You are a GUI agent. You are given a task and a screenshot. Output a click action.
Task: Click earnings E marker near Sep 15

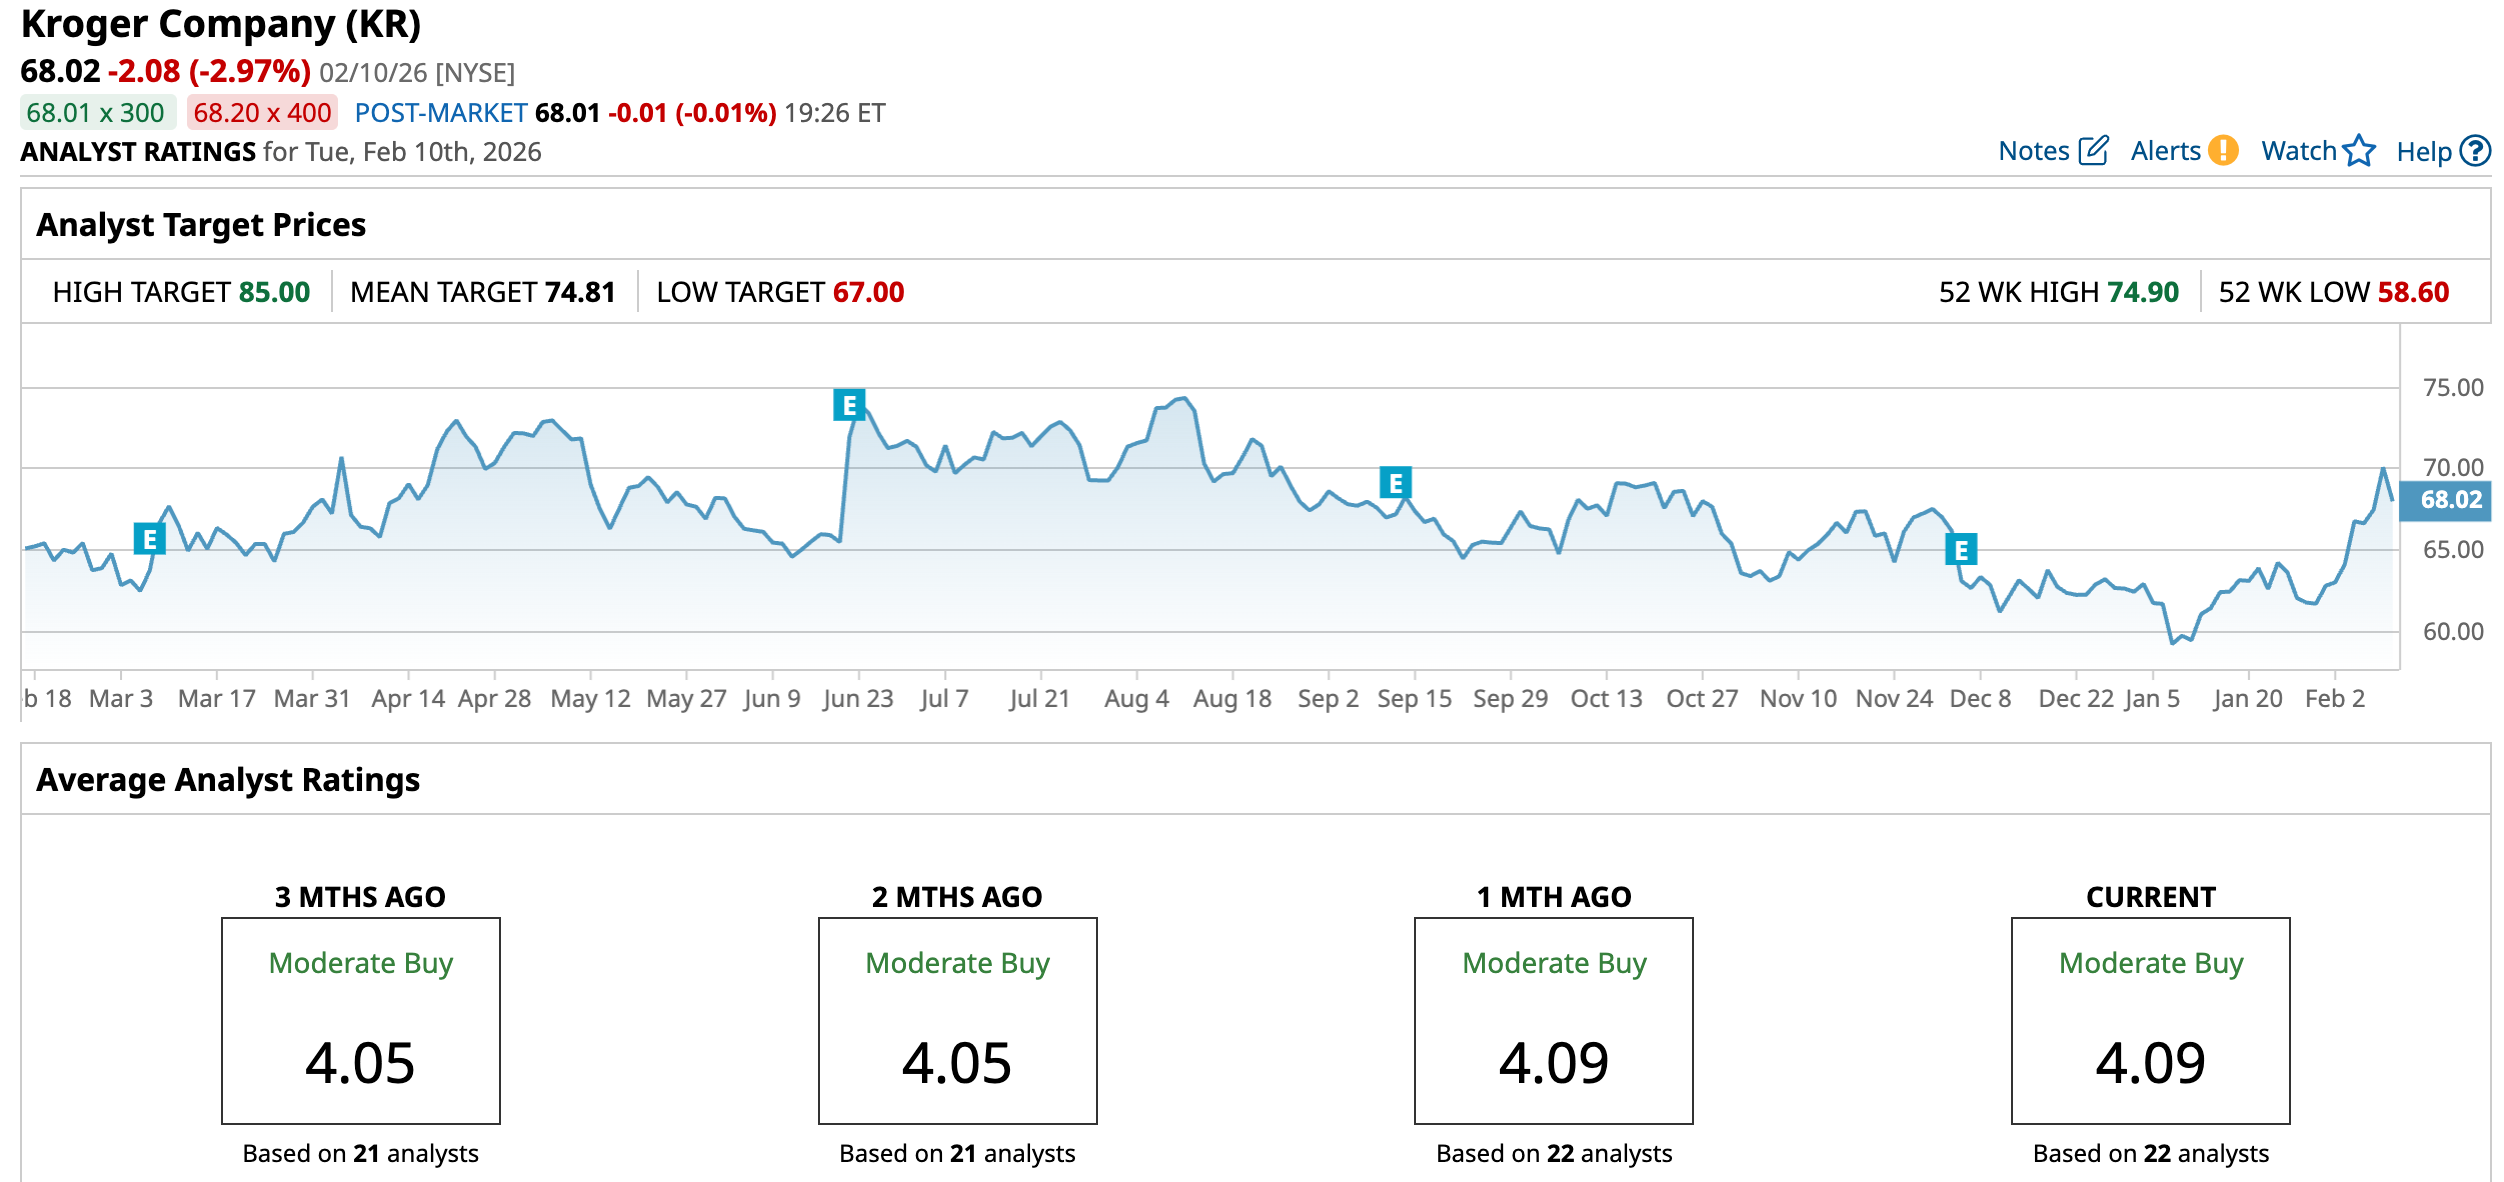click(1395, 483)
